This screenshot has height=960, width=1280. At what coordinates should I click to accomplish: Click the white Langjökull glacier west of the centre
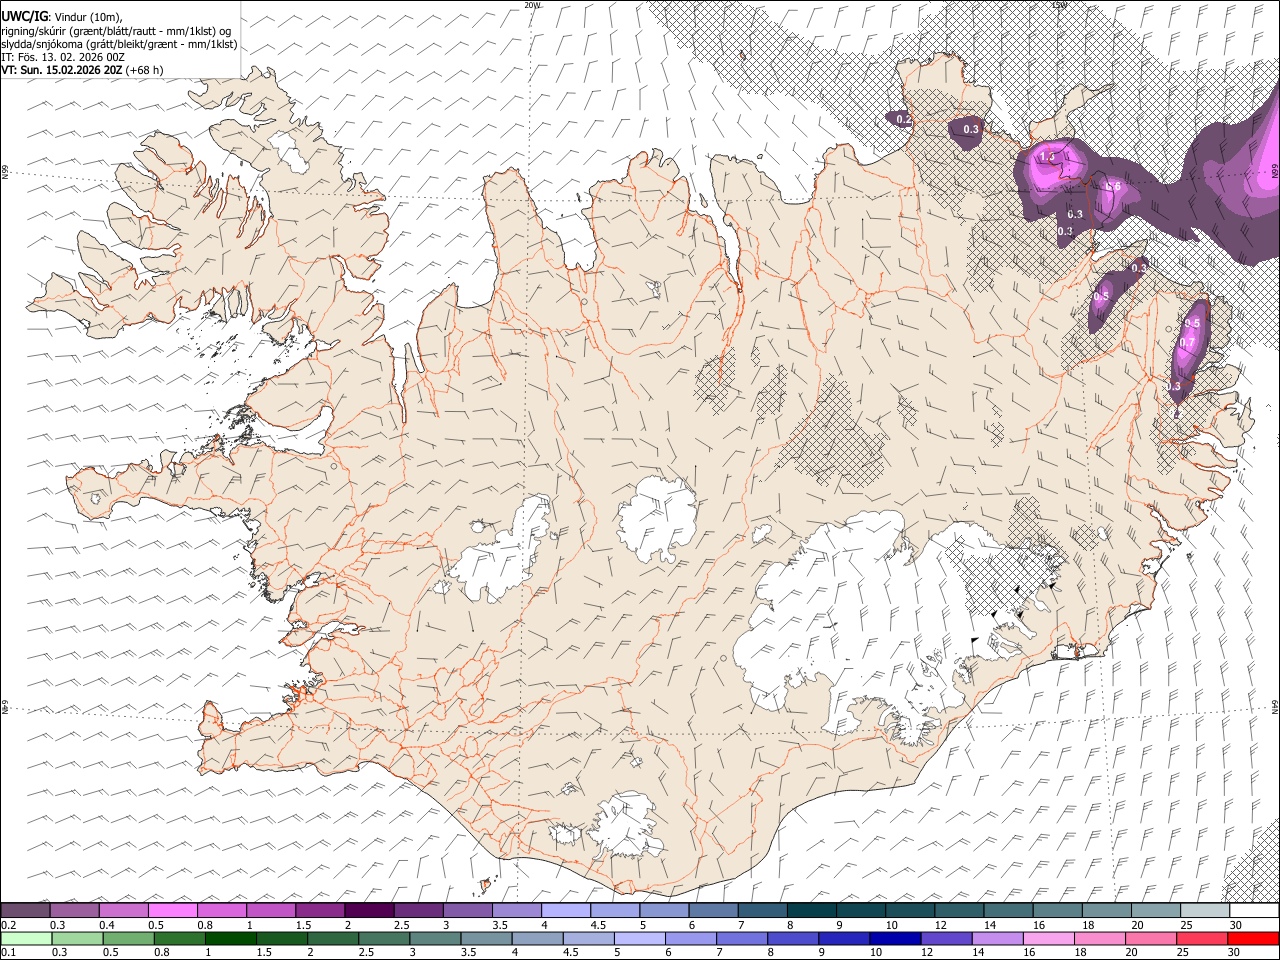(x=503, y=553)
